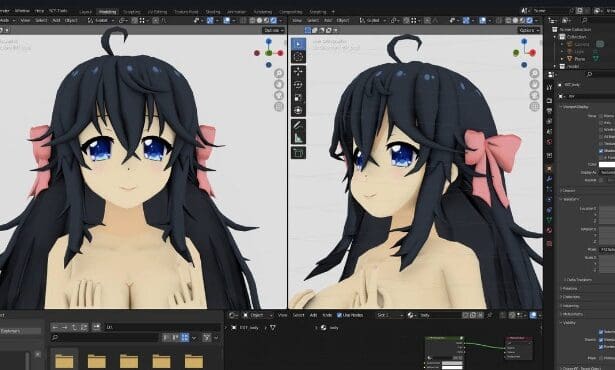This screenshot has width=615, height=370.
Task: Select solid shading mode in left viewport header
Action: (259, 20)
